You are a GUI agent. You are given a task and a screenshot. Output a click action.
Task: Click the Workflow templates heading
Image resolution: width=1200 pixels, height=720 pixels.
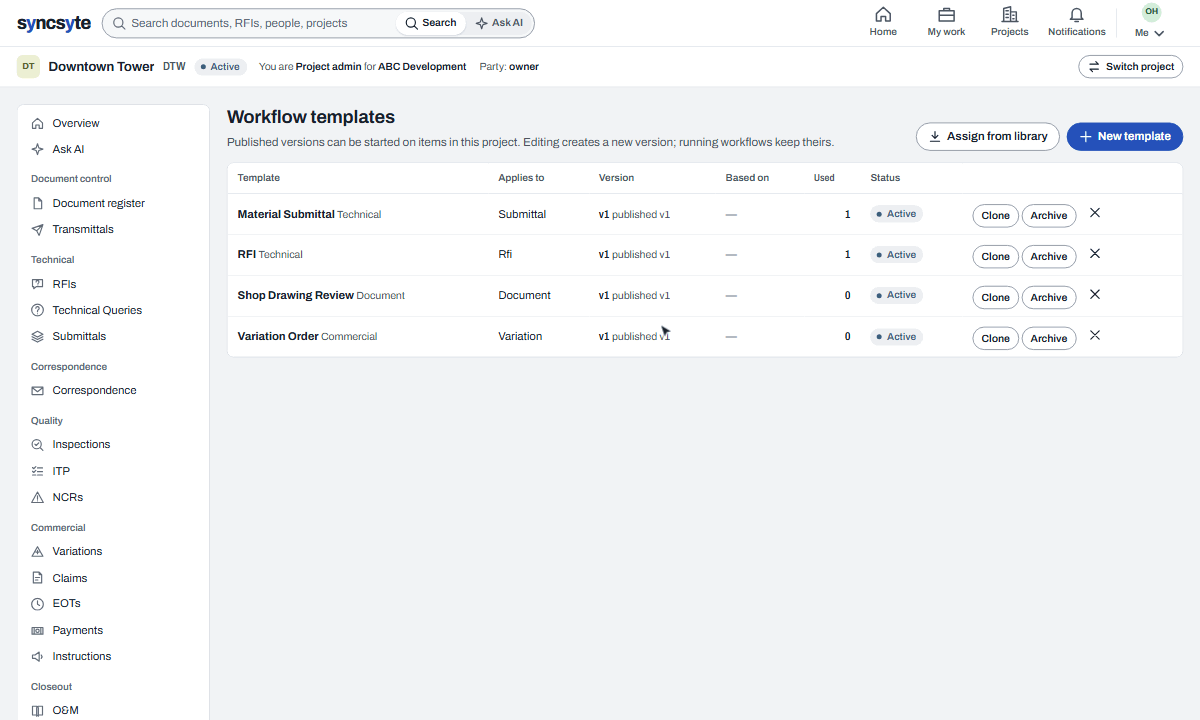[311, 117]
